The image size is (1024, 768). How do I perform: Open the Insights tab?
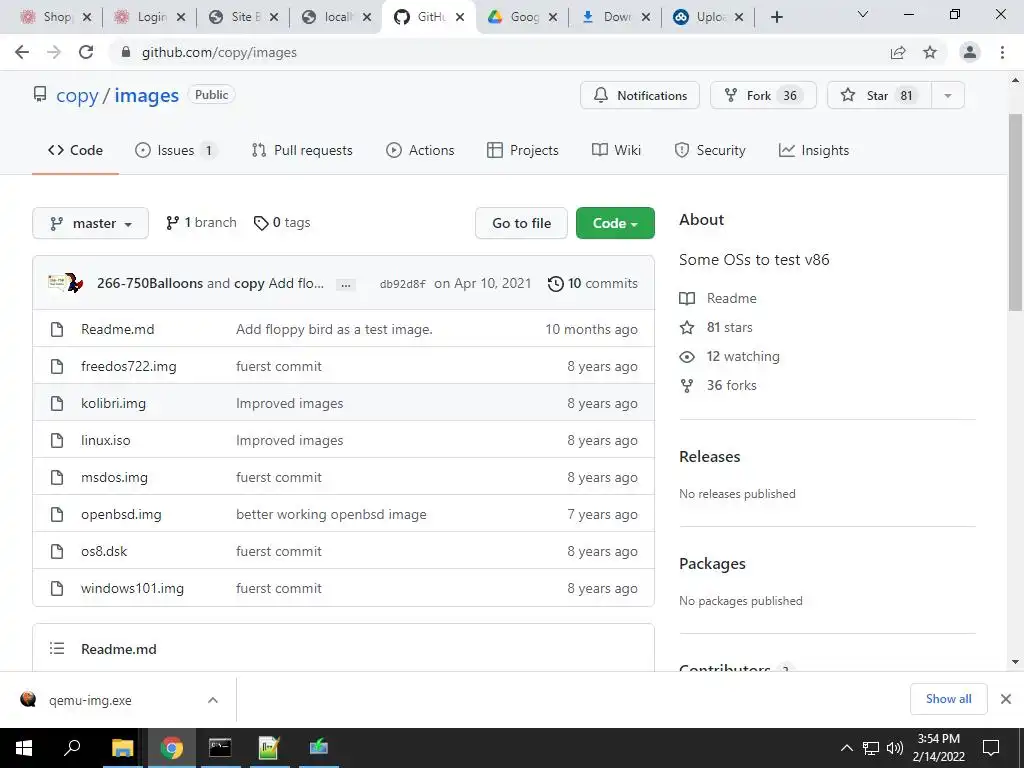tap(814, 150)
